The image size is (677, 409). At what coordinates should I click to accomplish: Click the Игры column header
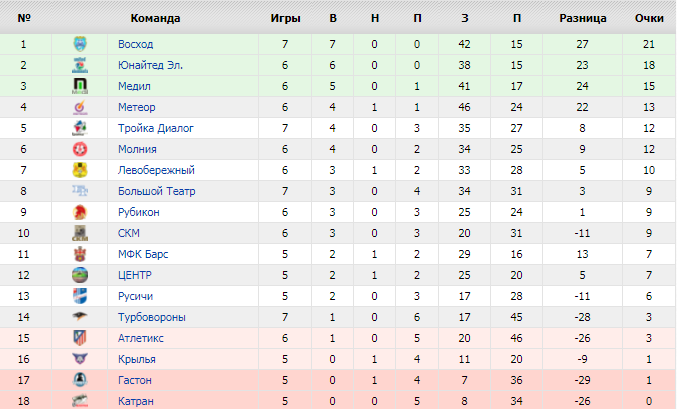click(x=285, y=18)
